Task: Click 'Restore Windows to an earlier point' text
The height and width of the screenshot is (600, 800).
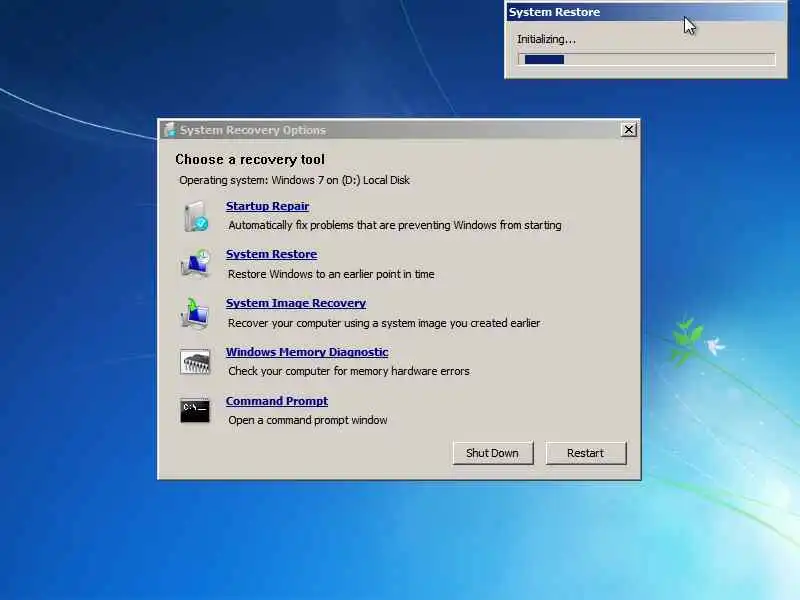Action: click(331, 274)
